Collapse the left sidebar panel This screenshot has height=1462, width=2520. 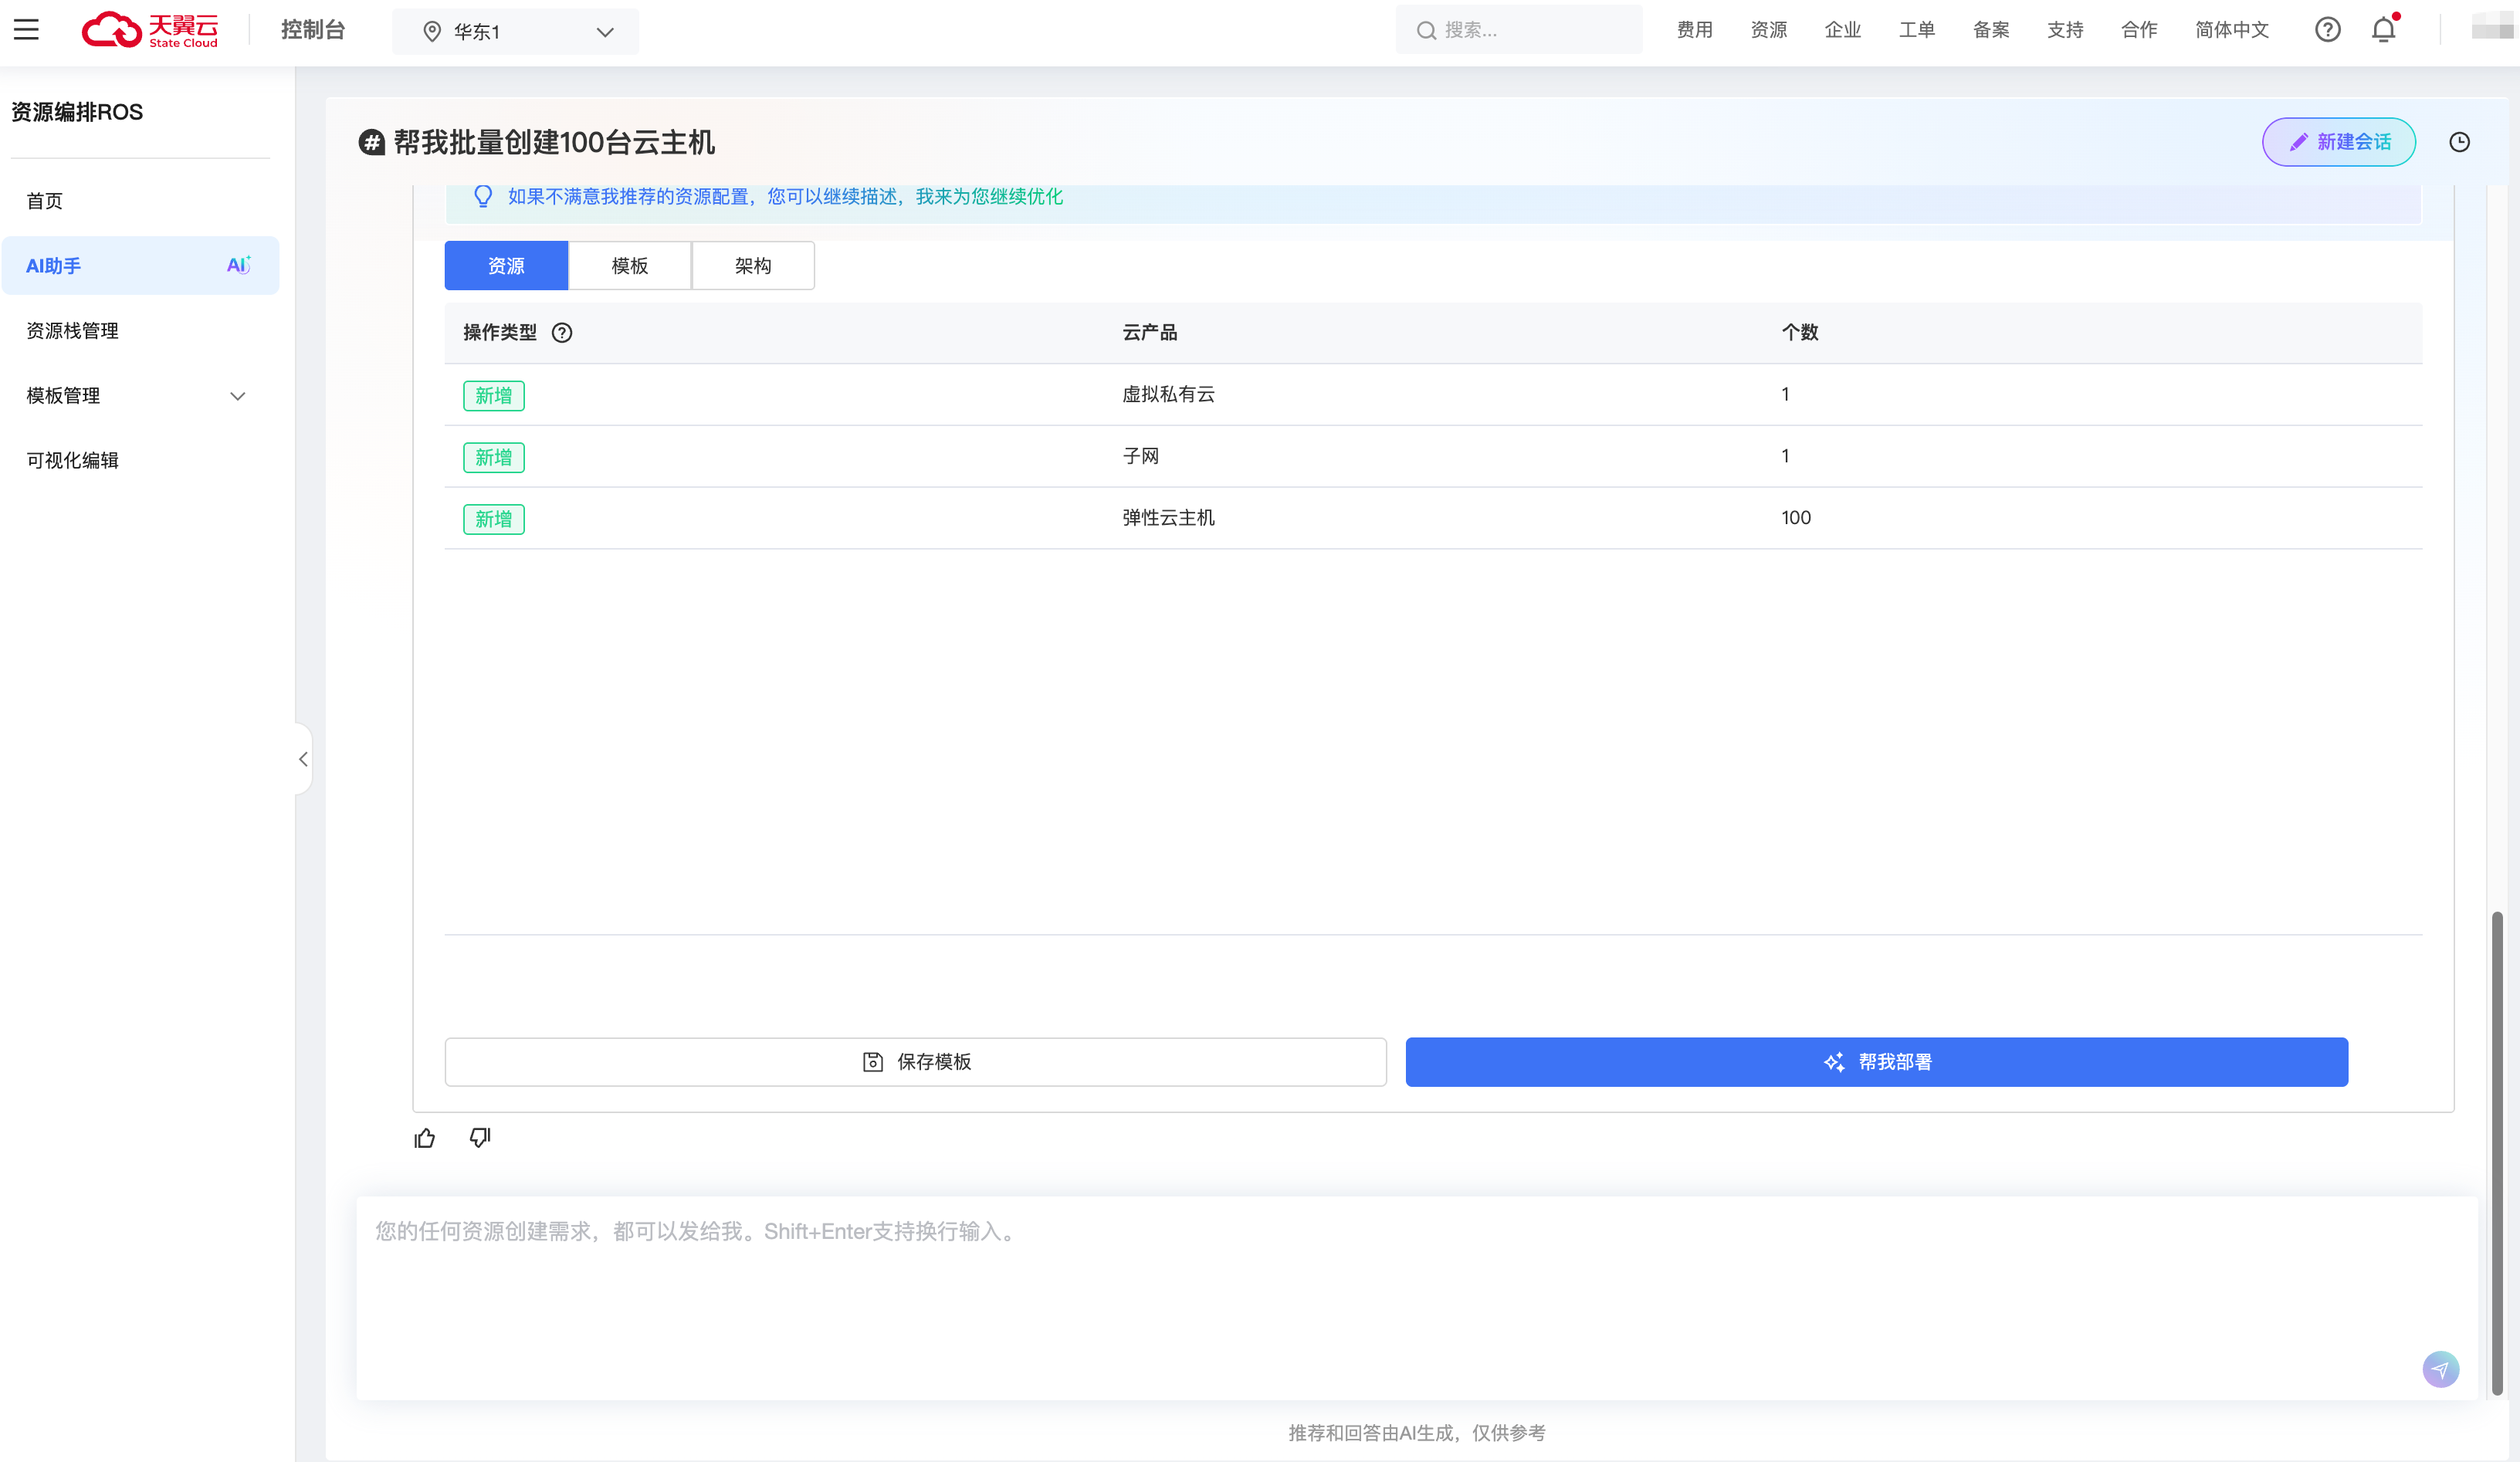pyautogui.click(x=303, y=759)
